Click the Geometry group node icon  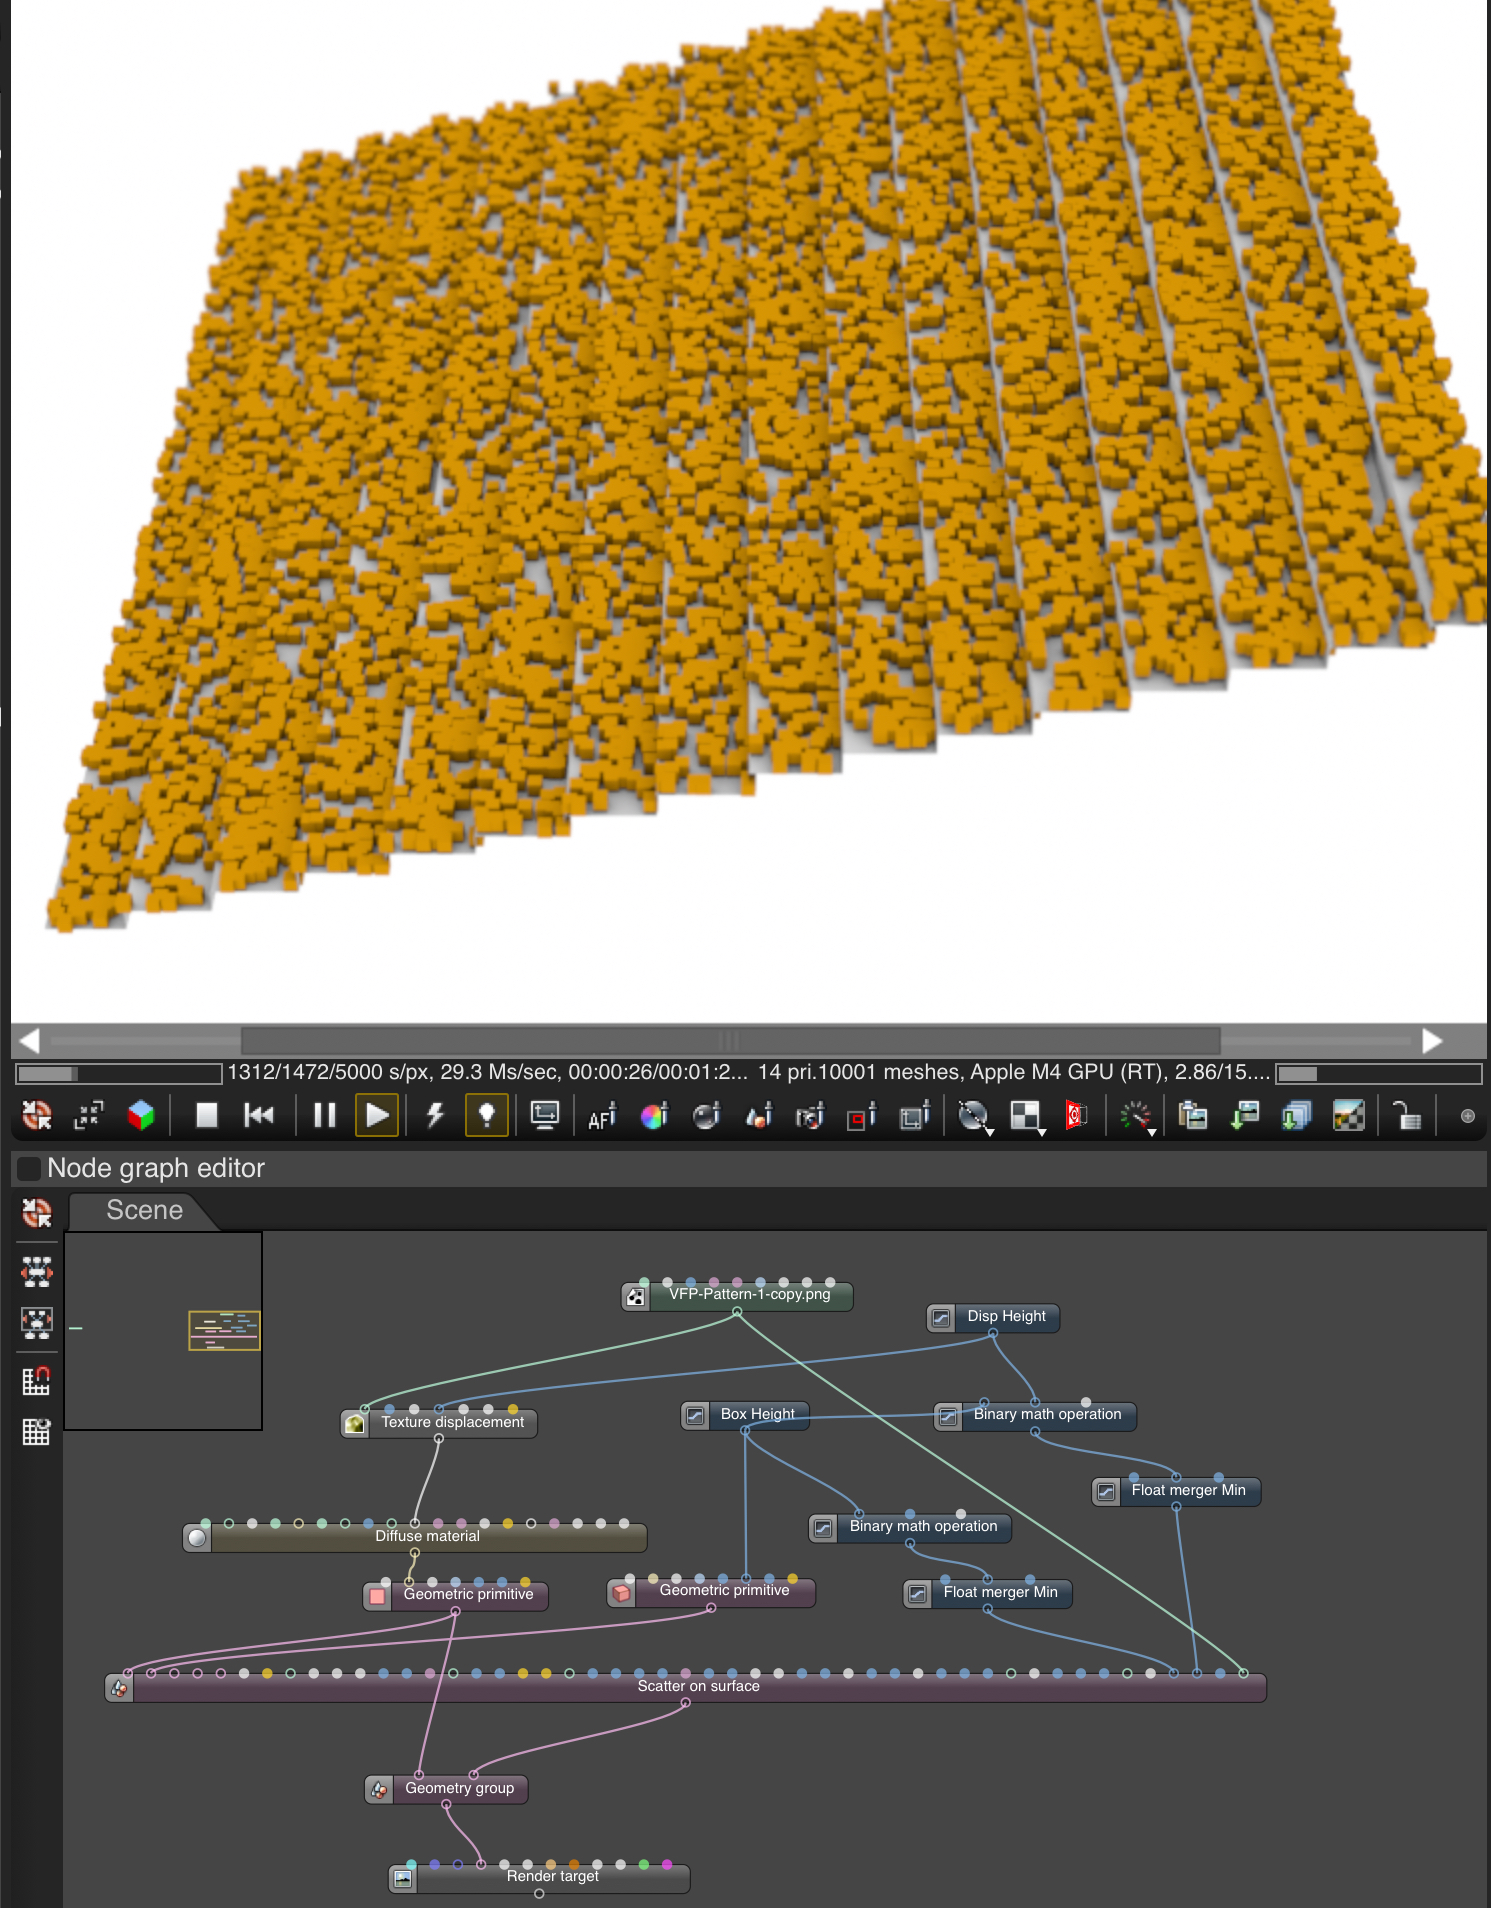(379, 1789)
